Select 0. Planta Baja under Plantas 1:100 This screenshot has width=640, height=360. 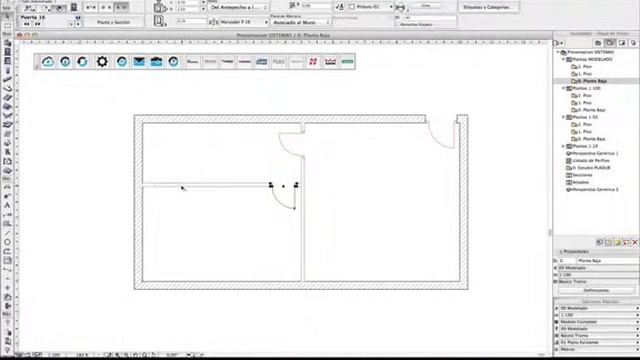coord(590,110)
